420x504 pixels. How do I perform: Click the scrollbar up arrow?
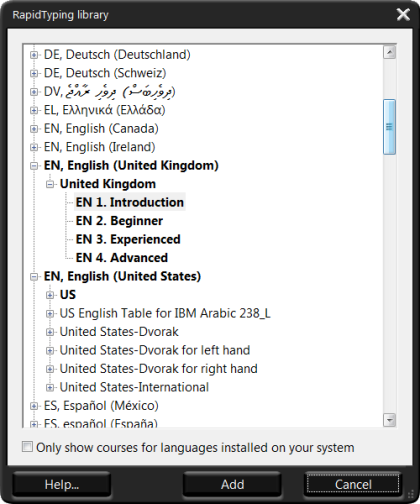pos(389,52)
